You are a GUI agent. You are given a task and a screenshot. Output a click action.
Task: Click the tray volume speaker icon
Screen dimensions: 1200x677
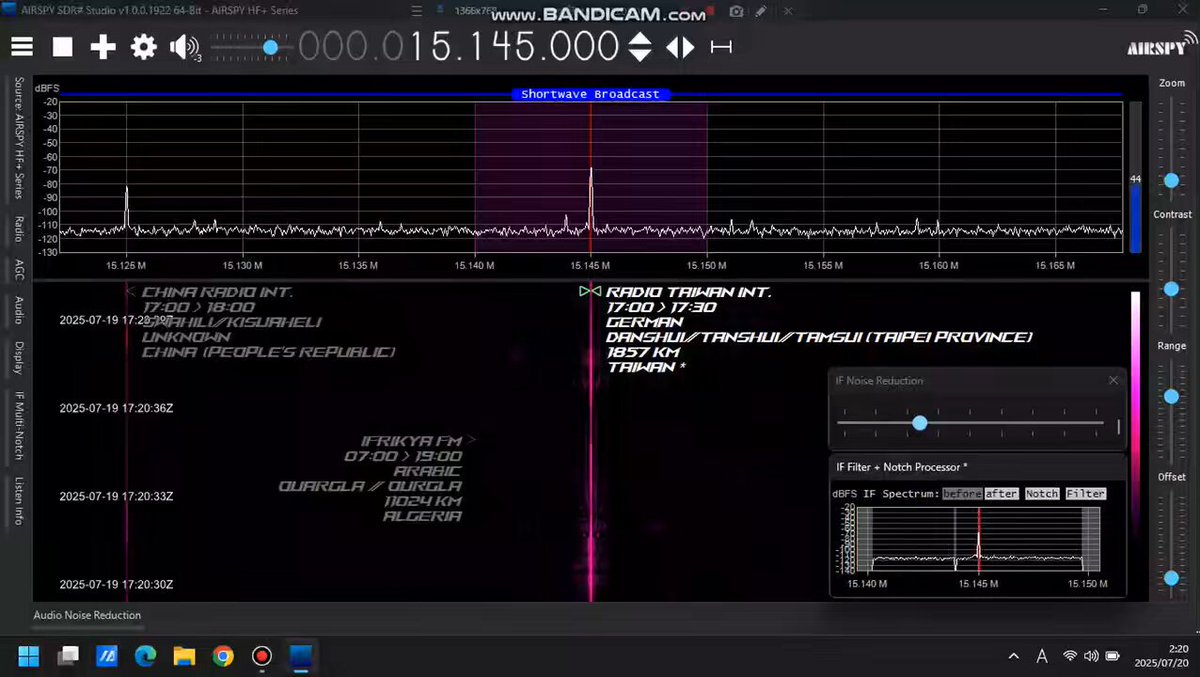[1090, 656]
